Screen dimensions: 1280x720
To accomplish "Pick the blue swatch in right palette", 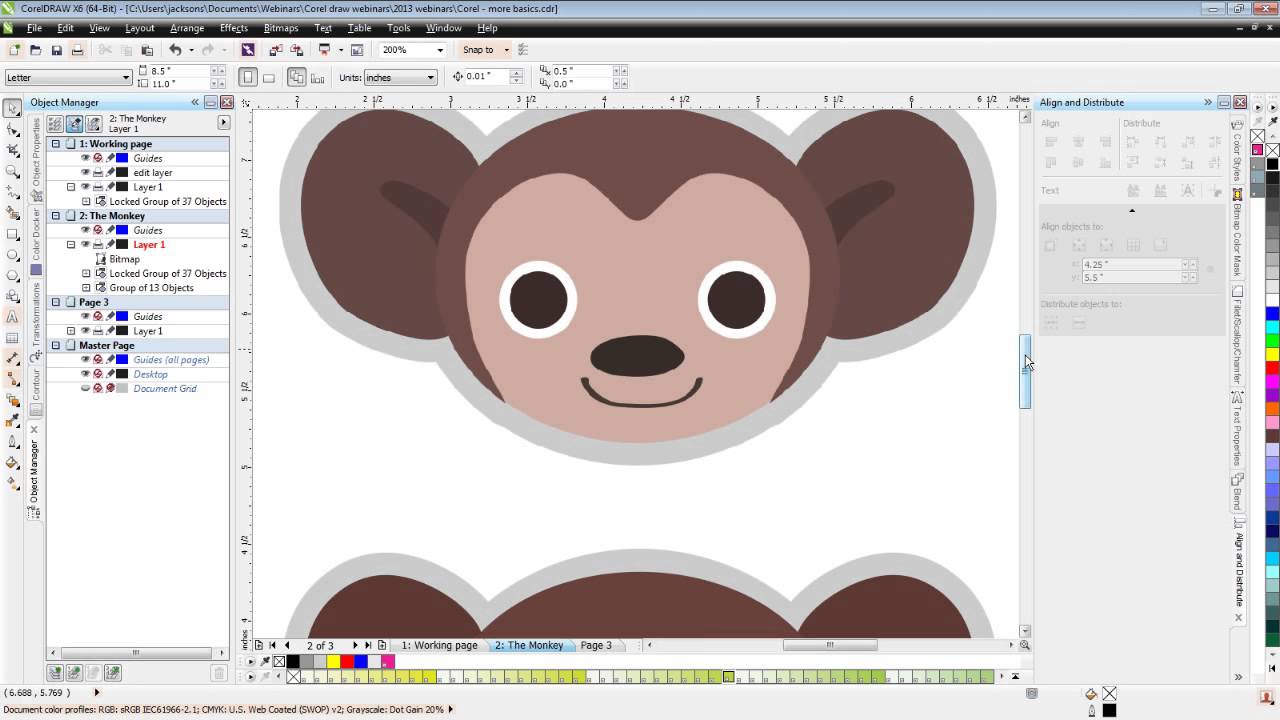I will [x=1272, y=314].
